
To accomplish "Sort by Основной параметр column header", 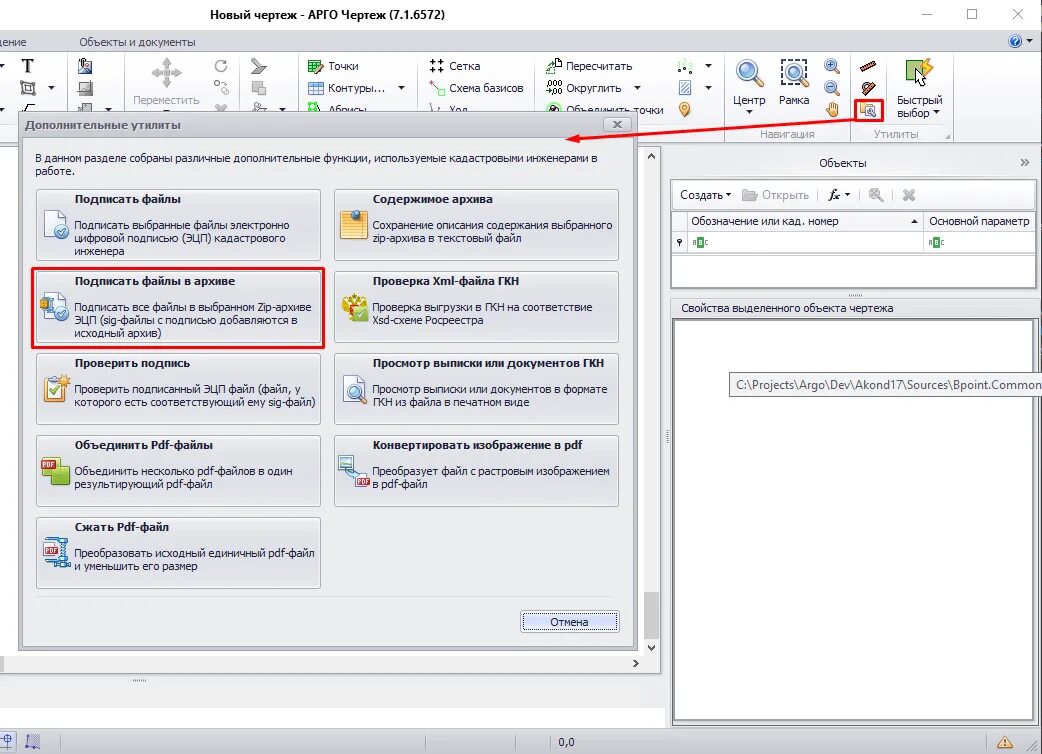I will pos(980,221).
